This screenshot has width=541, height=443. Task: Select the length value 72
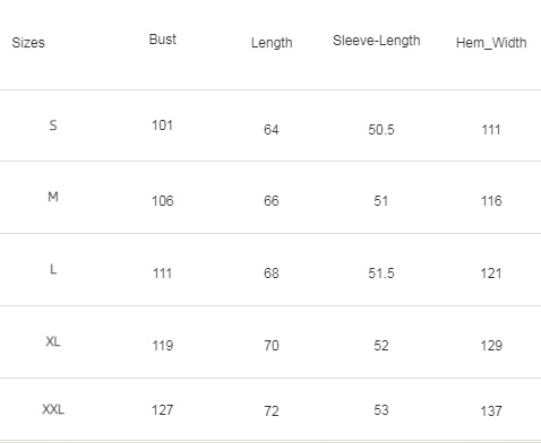pyautogui.click(x=272, y=411)
